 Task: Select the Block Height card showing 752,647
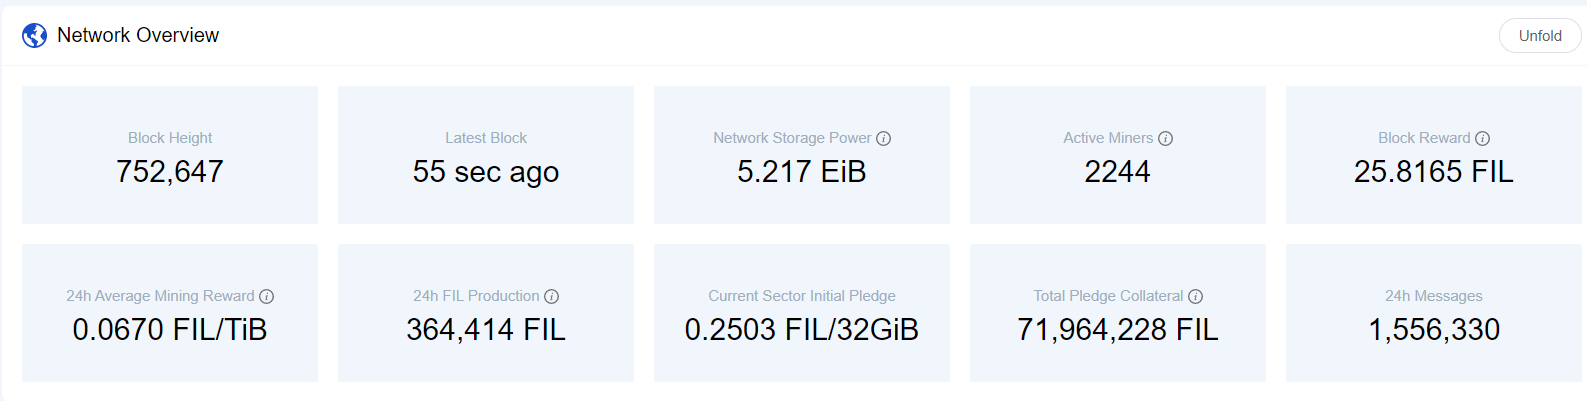170,155
